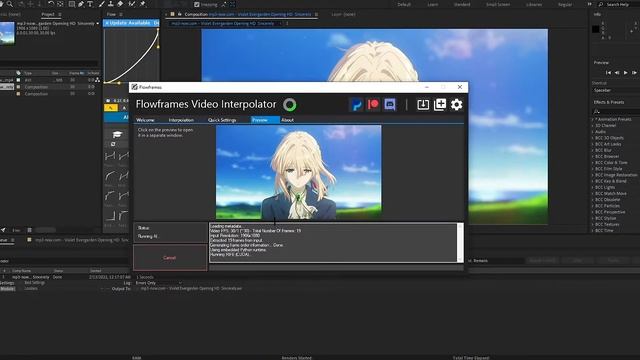Click the Flowframes log box scrollbar
640x360 pixels.
(460, 242)
